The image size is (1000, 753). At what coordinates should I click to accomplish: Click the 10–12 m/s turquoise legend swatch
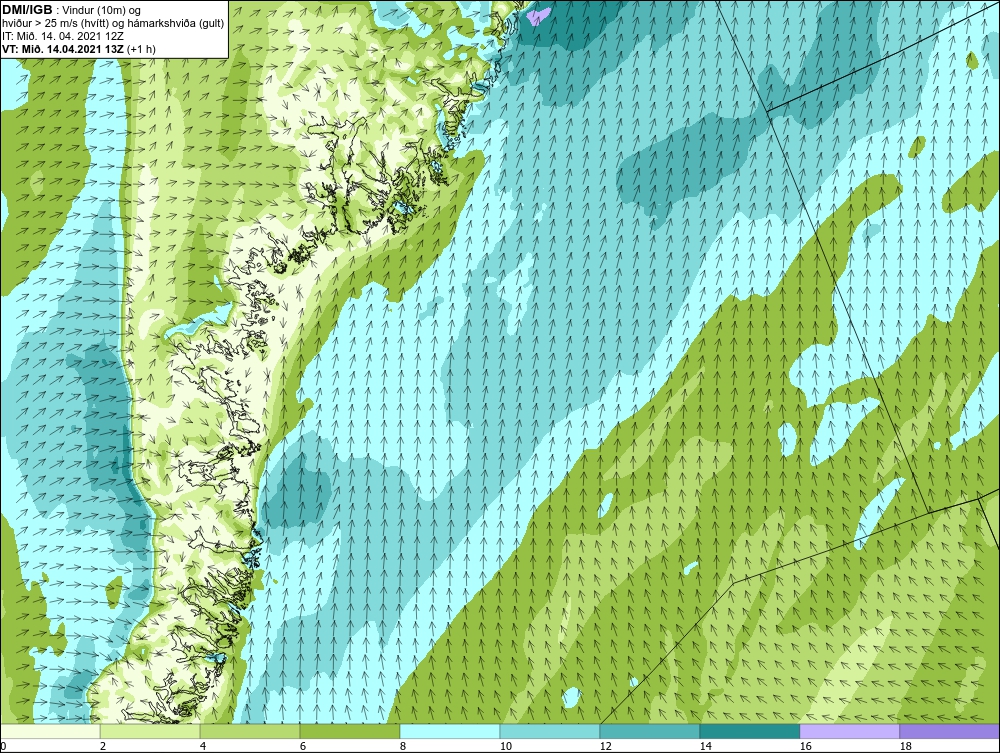tap(550, 731)
